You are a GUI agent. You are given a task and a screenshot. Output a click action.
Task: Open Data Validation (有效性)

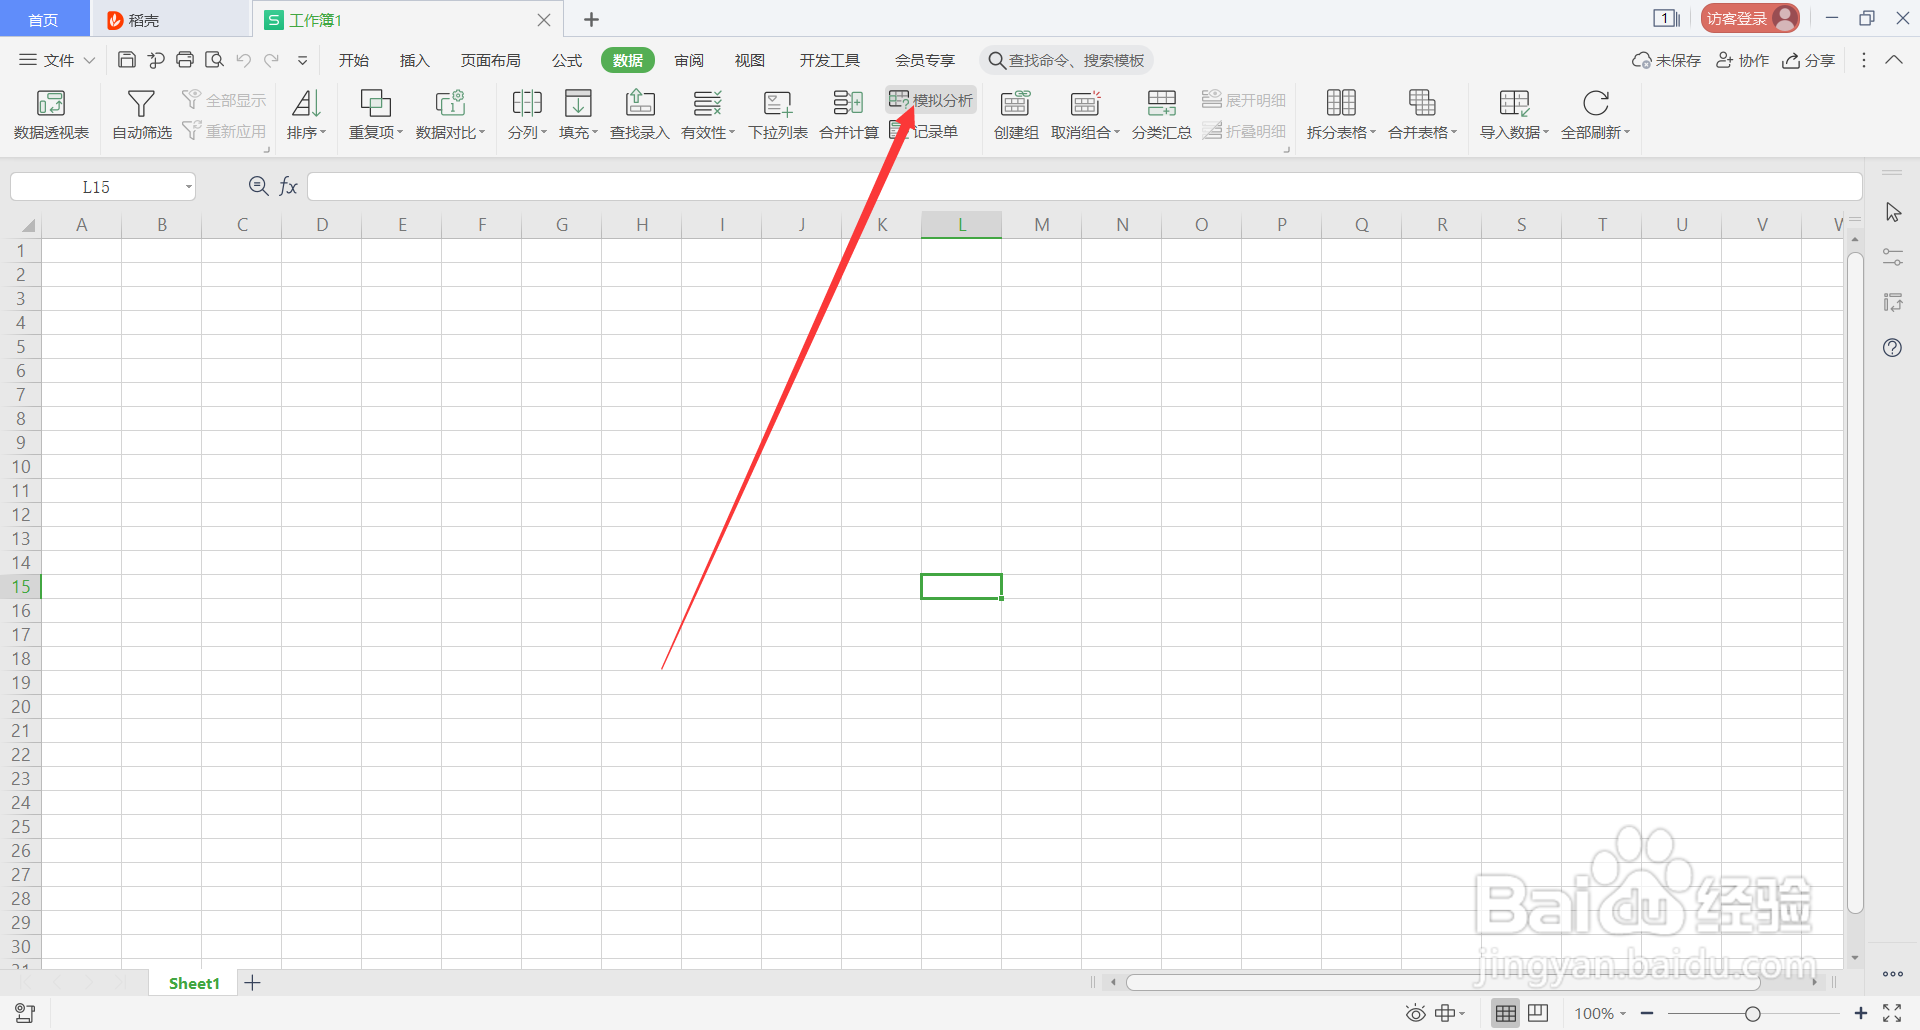(708, 115)
